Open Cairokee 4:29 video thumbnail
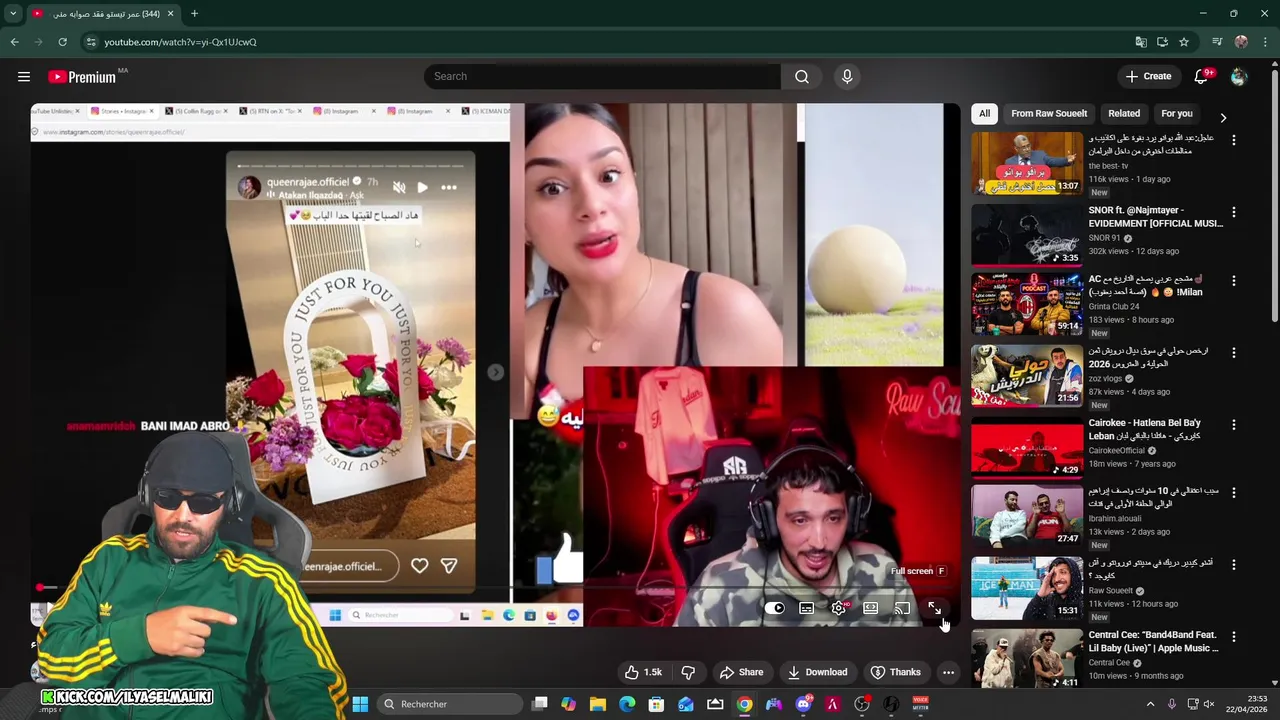This screenshot has height=720, width=1280. pos(1026,446)
